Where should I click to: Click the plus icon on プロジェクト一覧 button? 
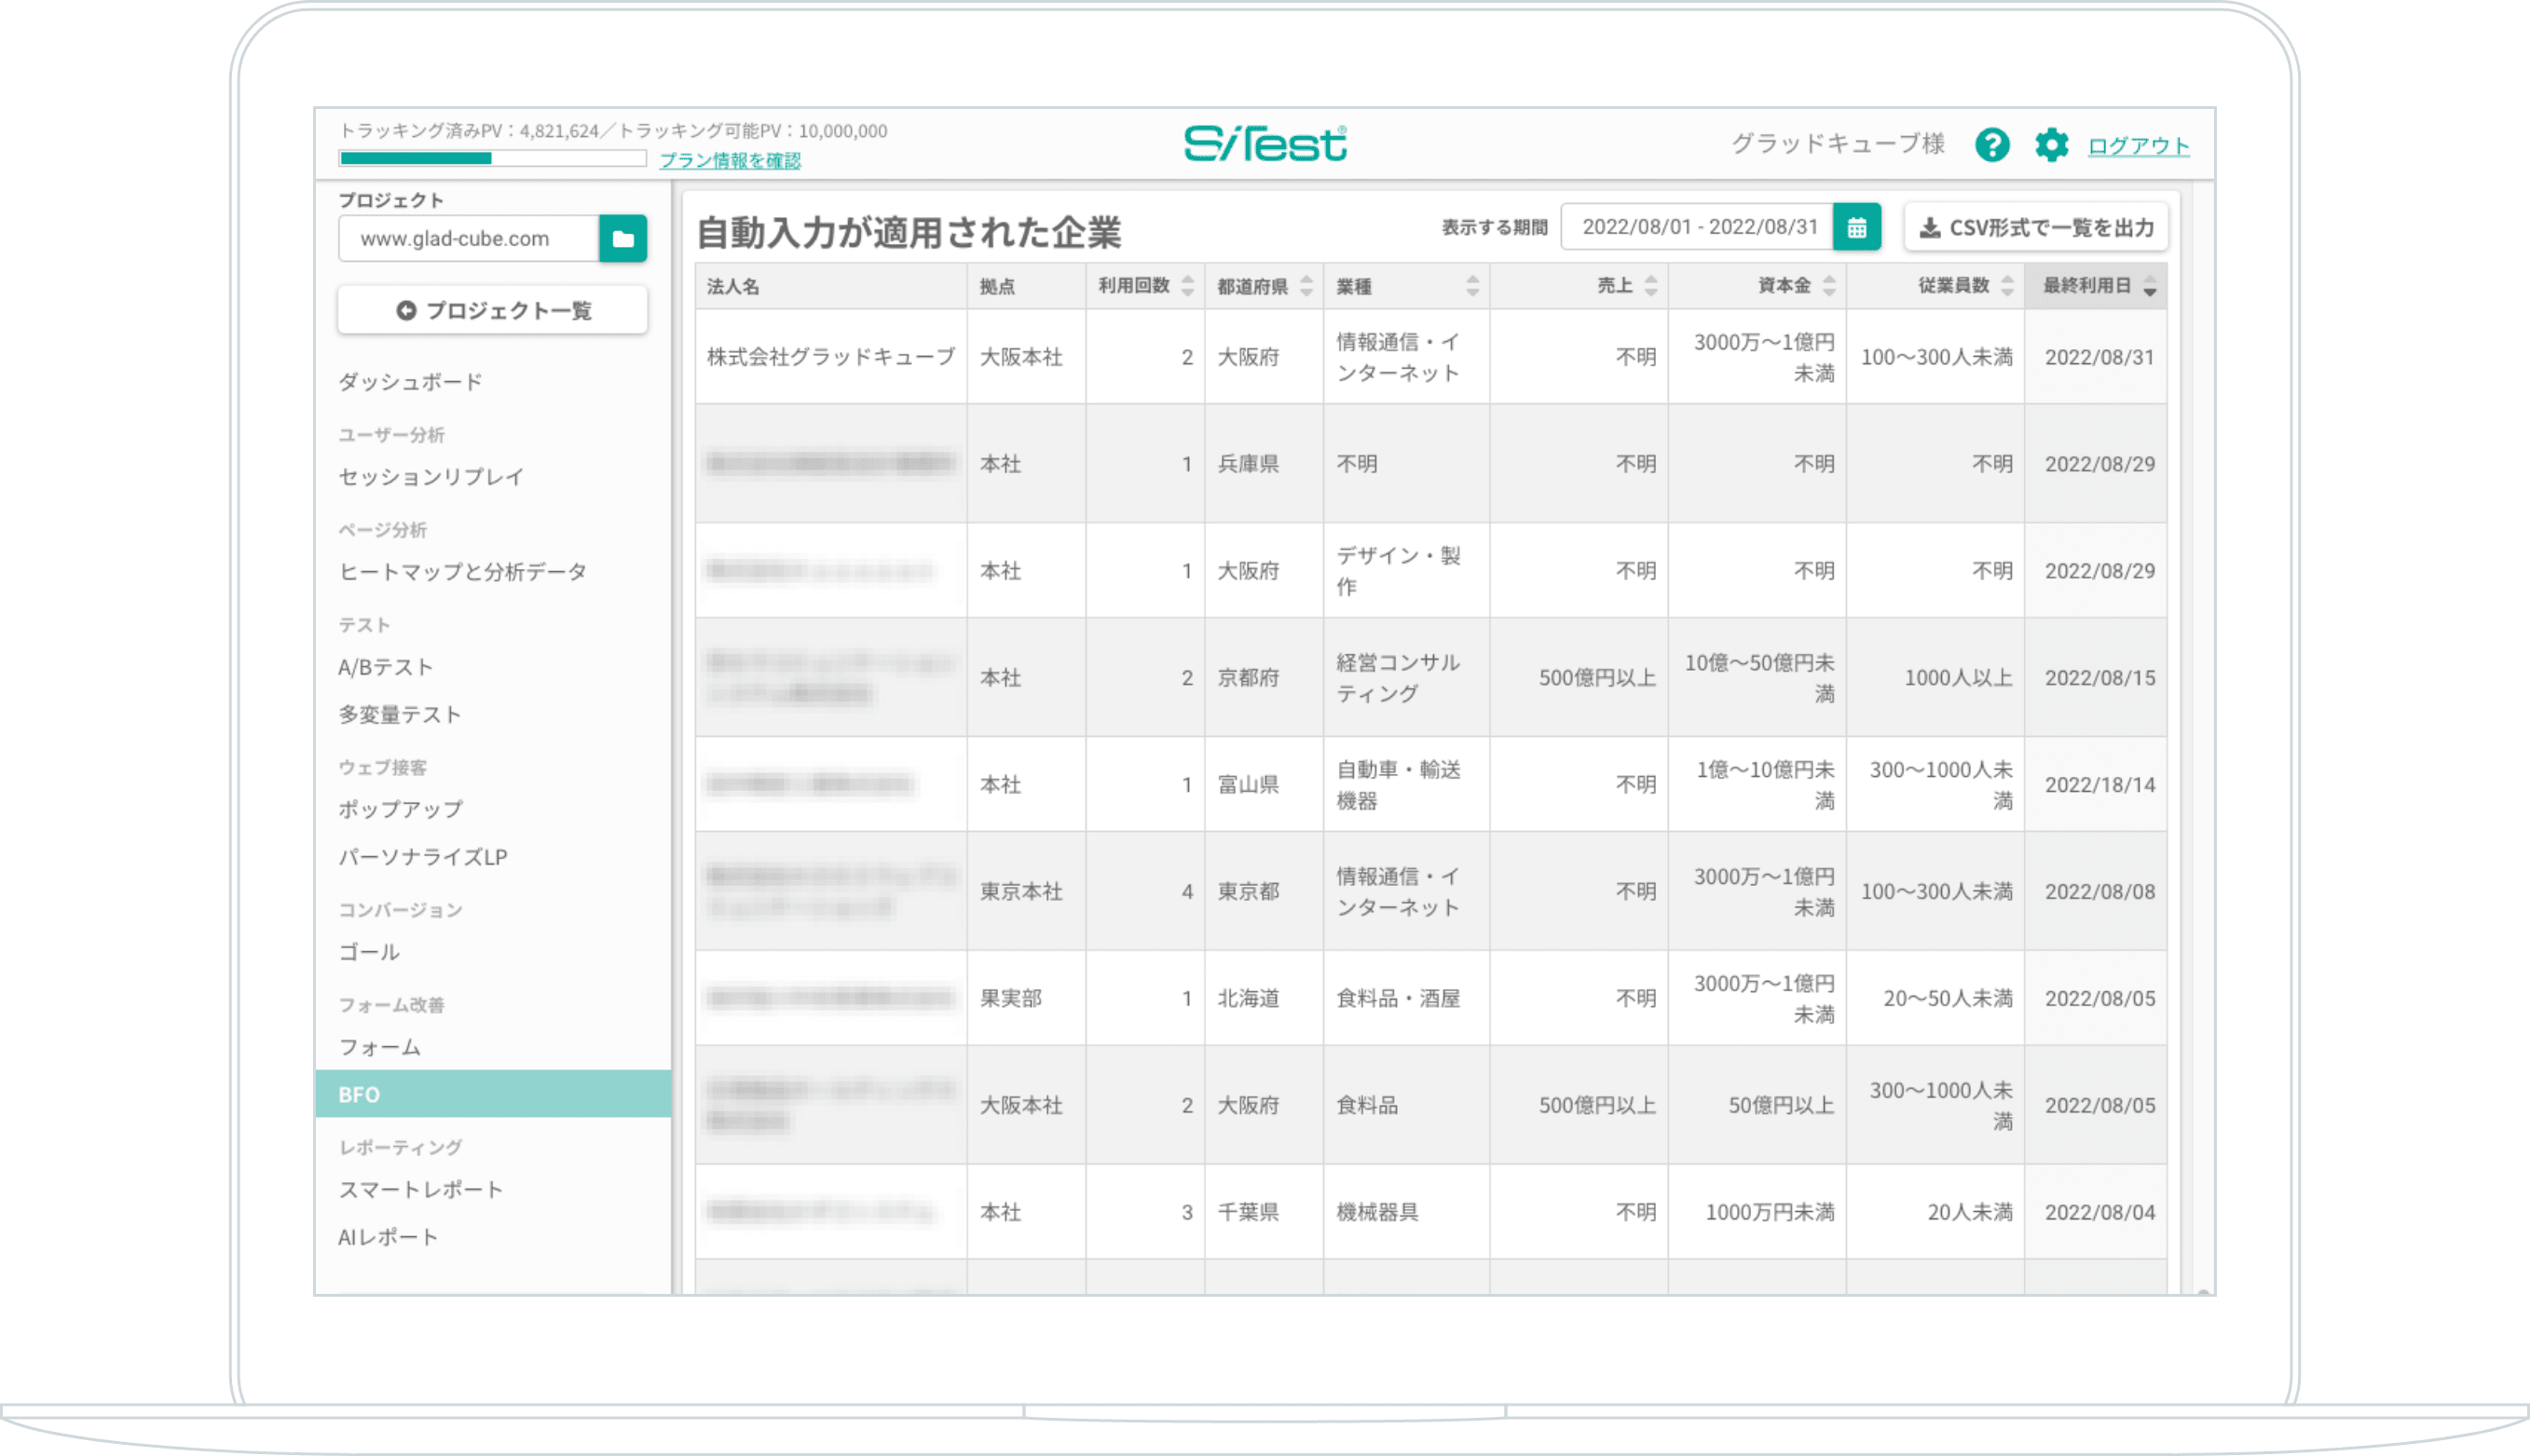click(406, 310)
